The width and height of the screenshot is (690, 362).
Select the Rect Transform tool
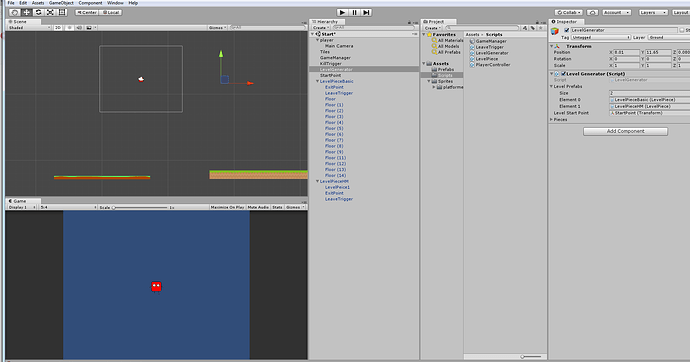click(62, 12)
